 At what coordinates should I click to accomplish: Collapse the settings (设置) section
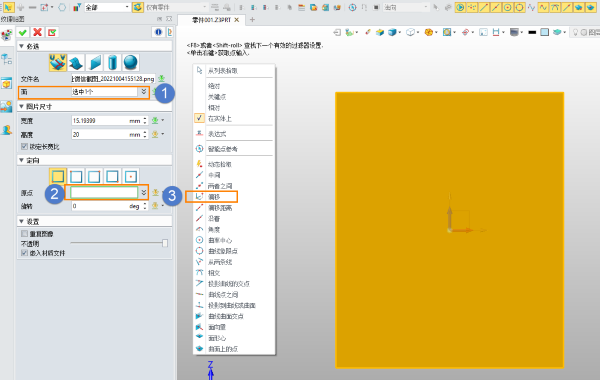click(21, 221)
